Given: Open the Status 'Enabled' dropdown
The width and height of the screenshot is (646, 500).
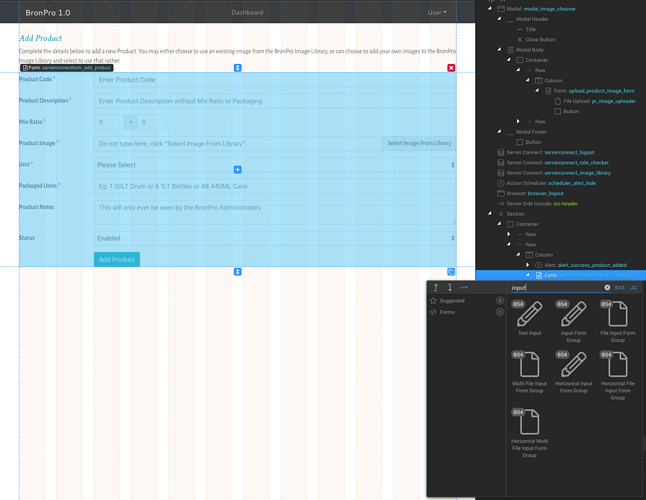Looking at the screenshot, I should [275, 238].
